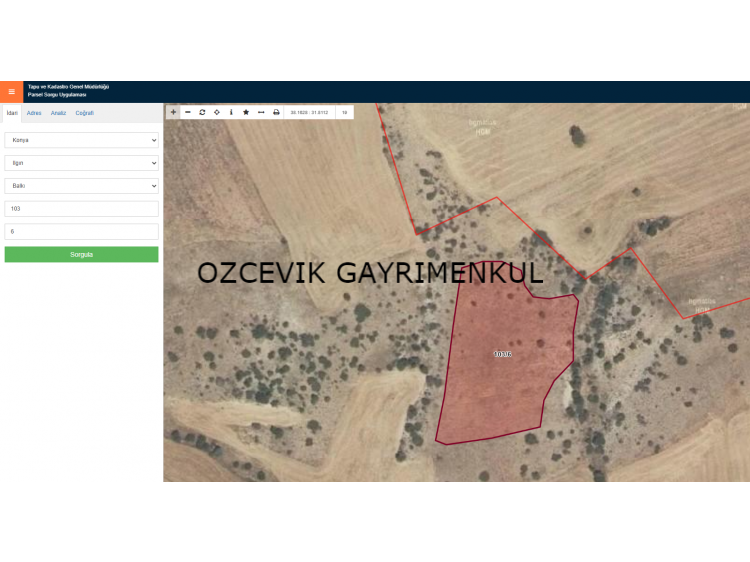Select the Coğrafi tab
This screenshot has width=750, height=562.
click(85, 113)
